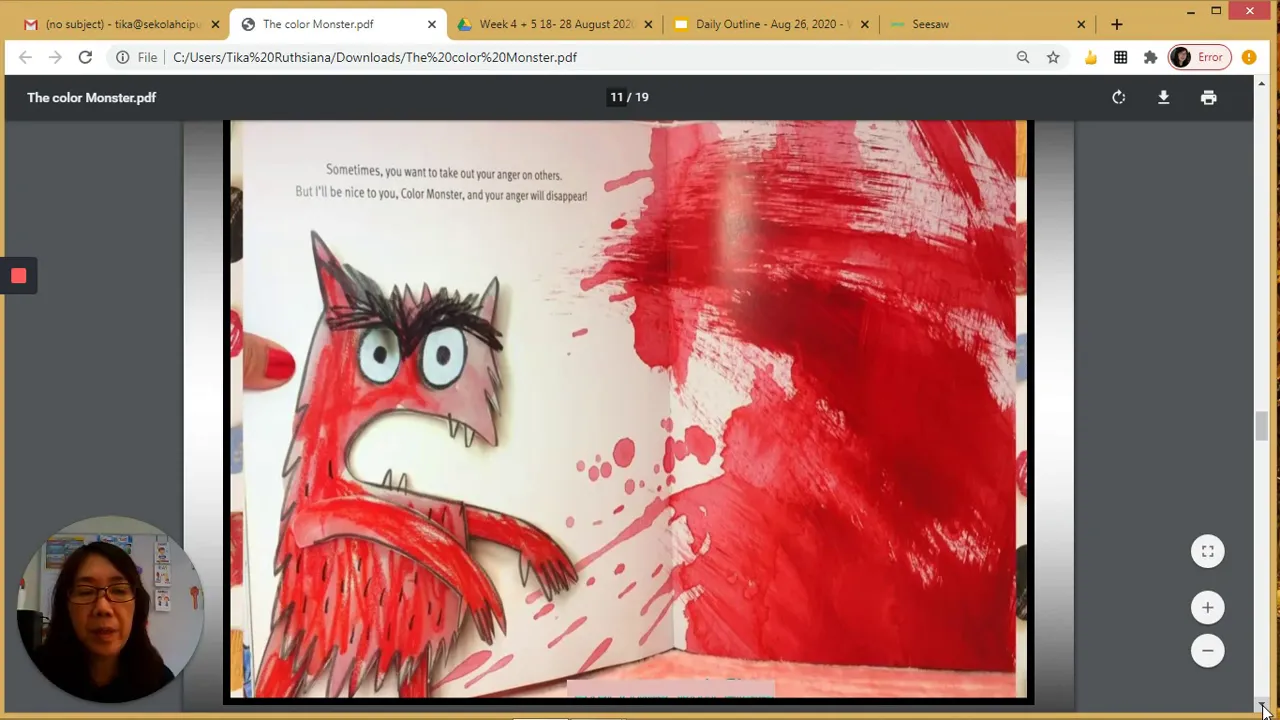Close the Daily Outline tab

pos(865,24)
